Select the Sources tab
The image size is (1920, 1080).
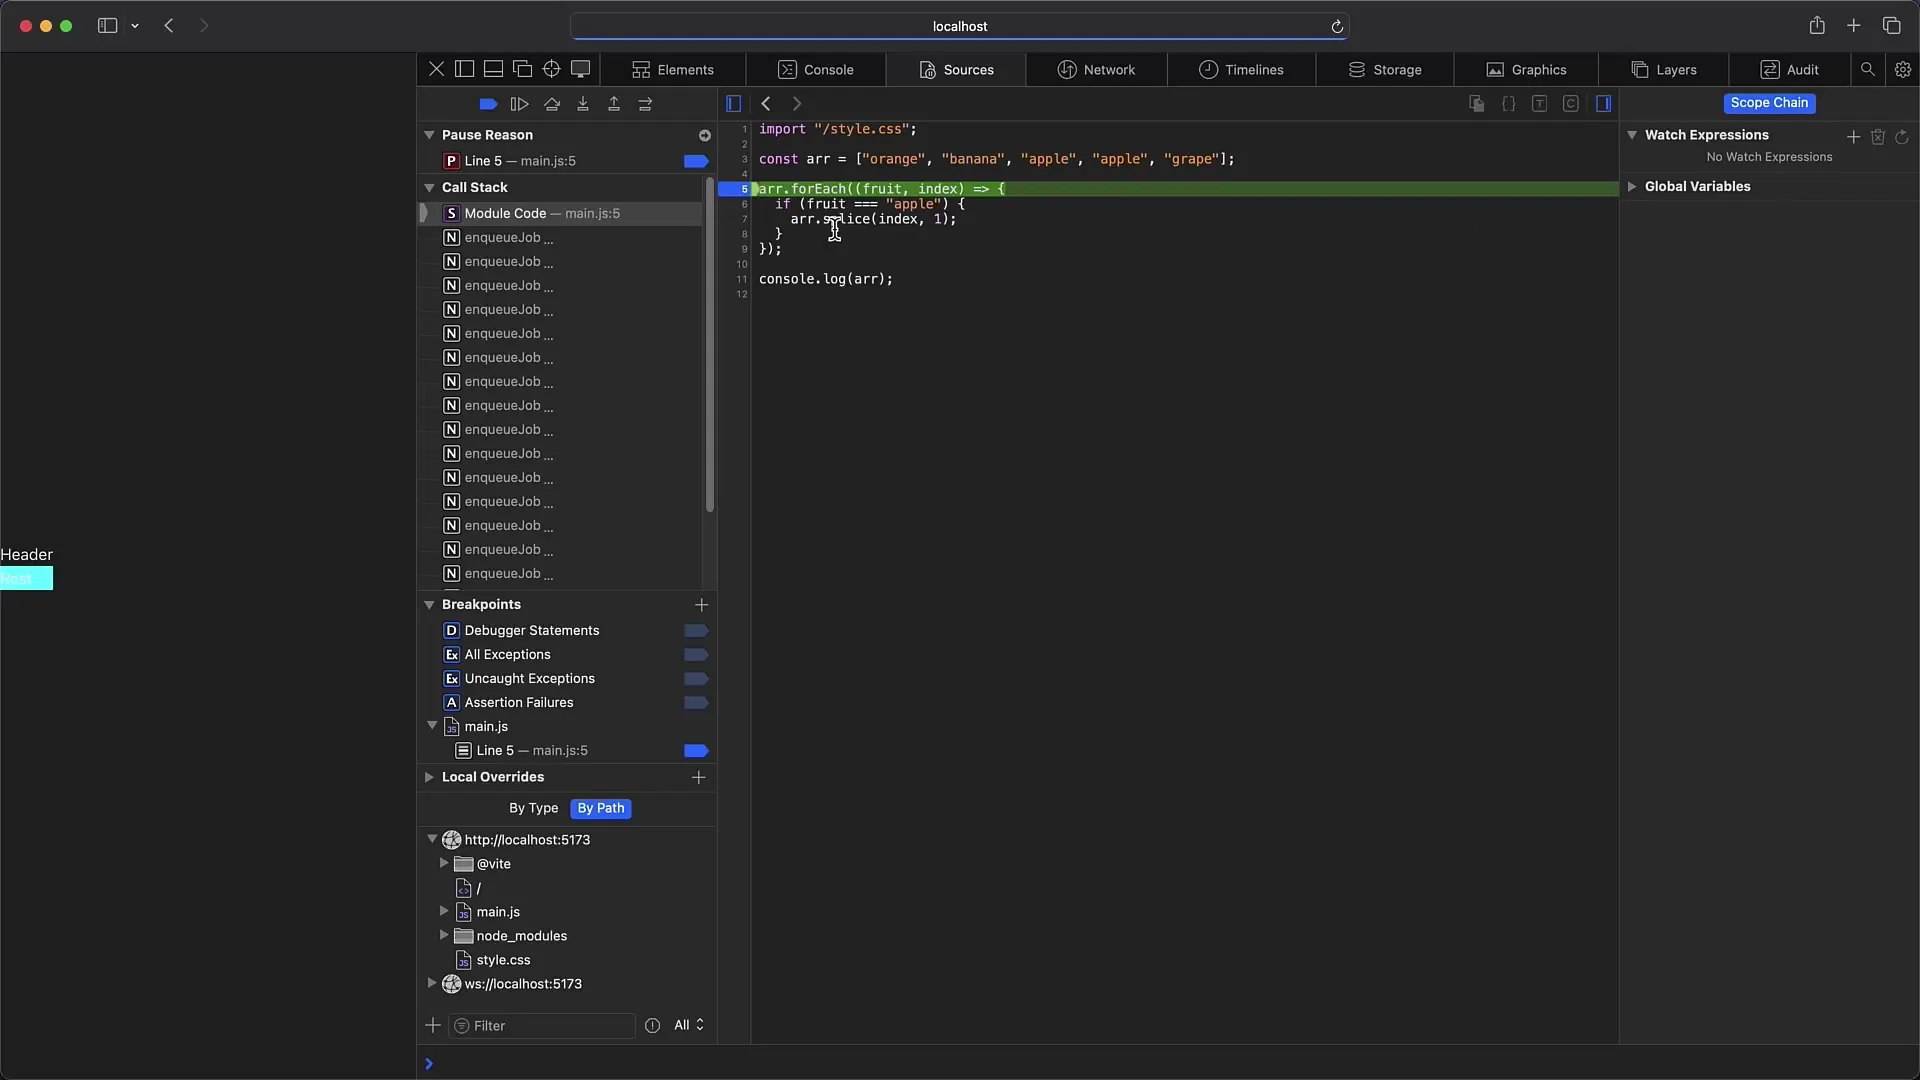(956, 70)
